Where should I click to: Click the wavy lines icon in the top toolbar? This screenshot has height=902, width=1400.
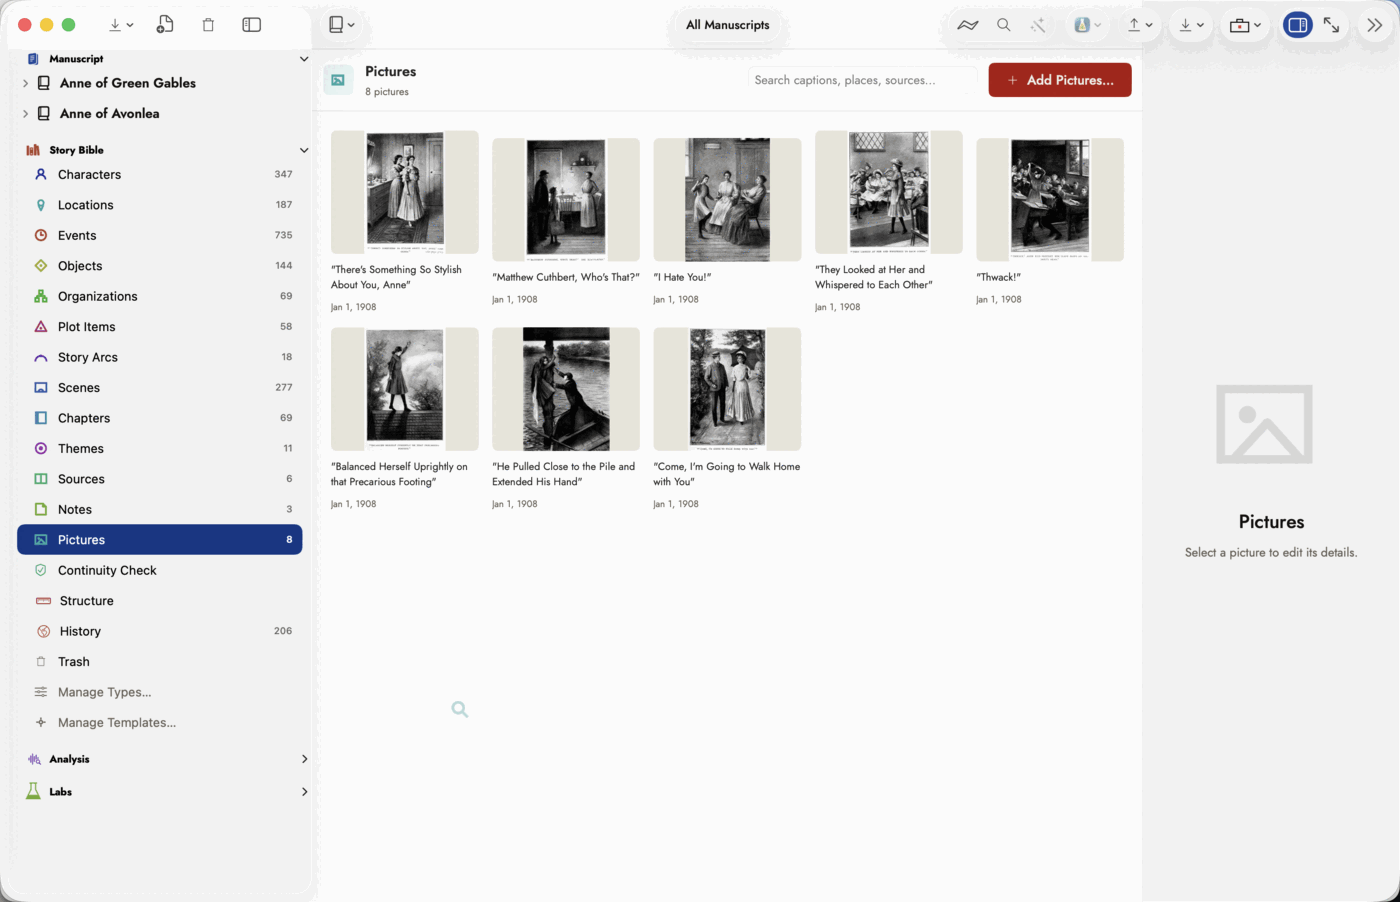point(967,25)
